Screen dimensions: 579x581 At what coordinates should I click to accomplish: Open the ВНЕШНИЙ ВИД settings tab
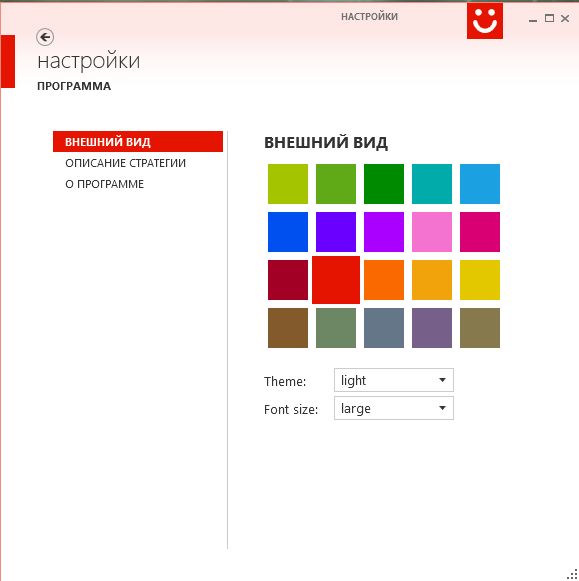tap(138, 142)
